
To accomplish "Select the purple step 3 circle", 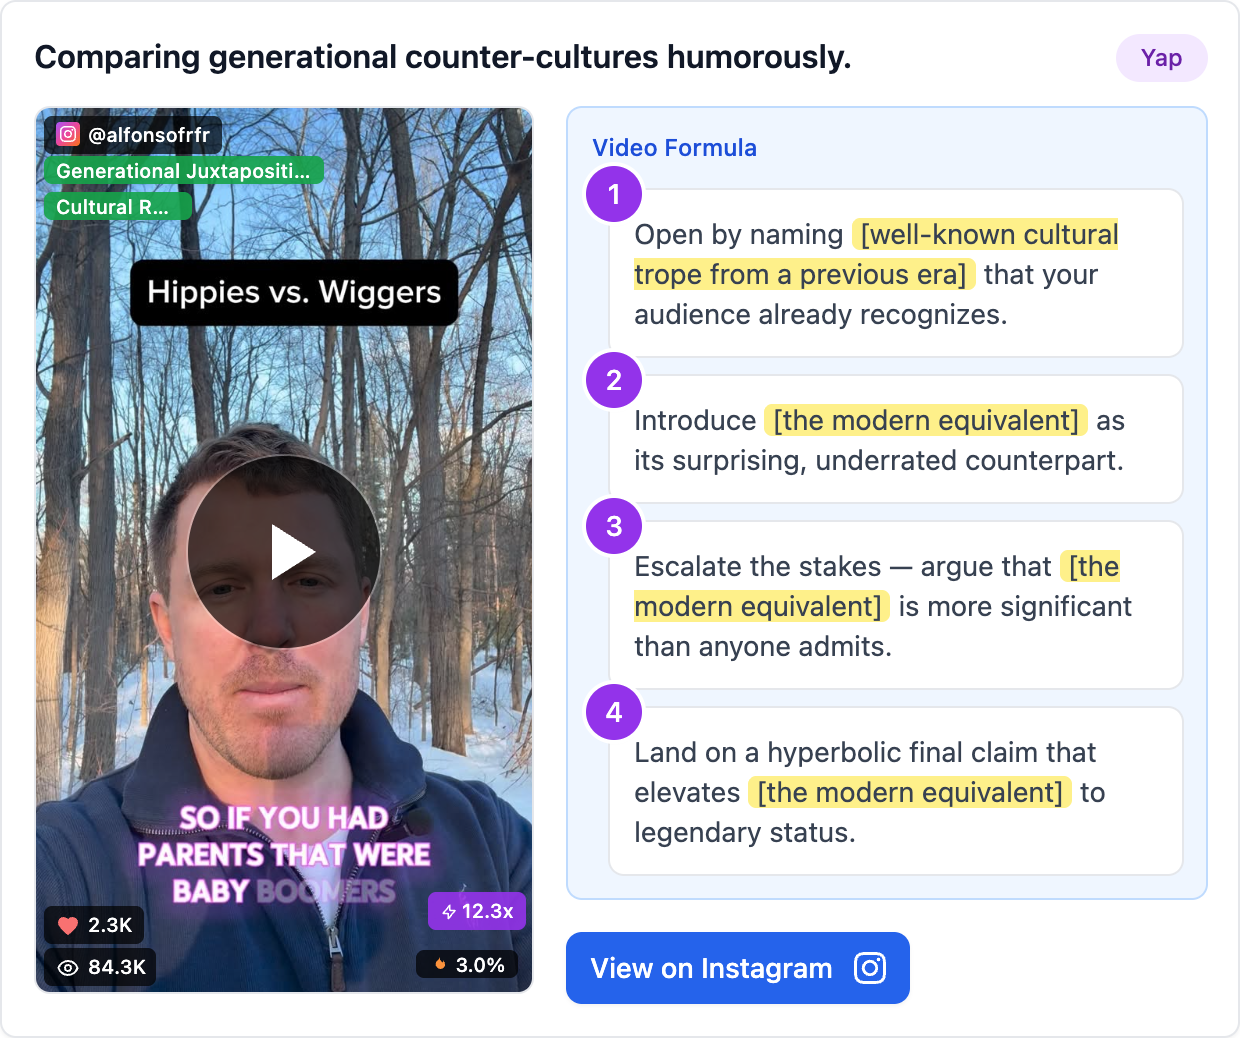I will point(614,526).
